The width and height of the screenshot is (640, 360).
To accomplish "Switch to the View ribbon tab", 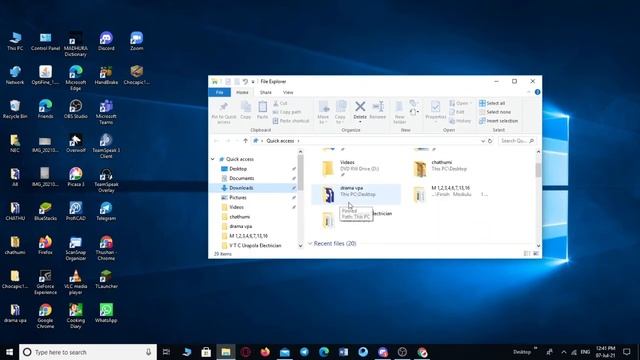I will click(x=288, y=92).
